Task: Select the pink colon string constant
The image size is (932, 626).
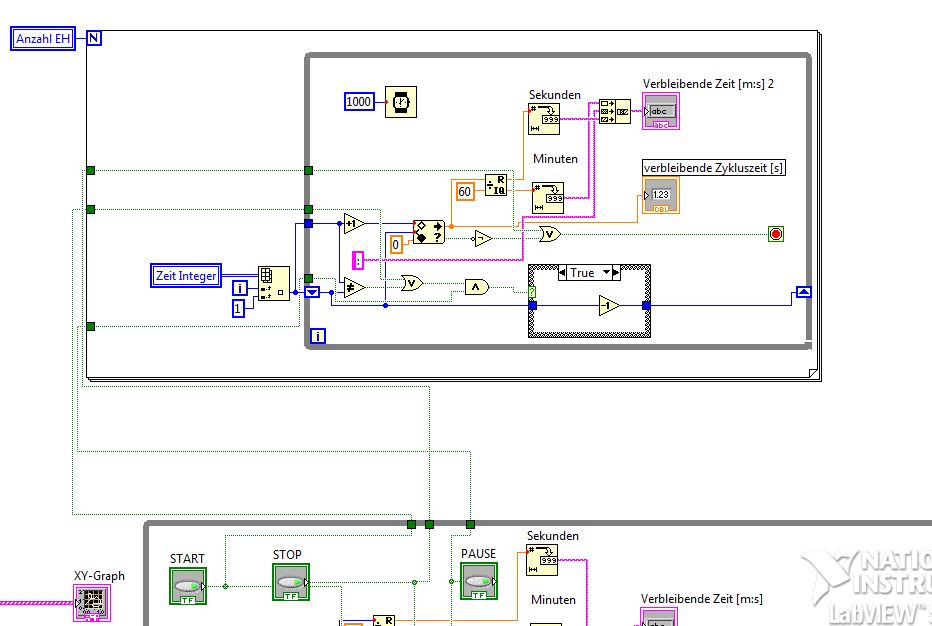Action: (x=358, y=260)
